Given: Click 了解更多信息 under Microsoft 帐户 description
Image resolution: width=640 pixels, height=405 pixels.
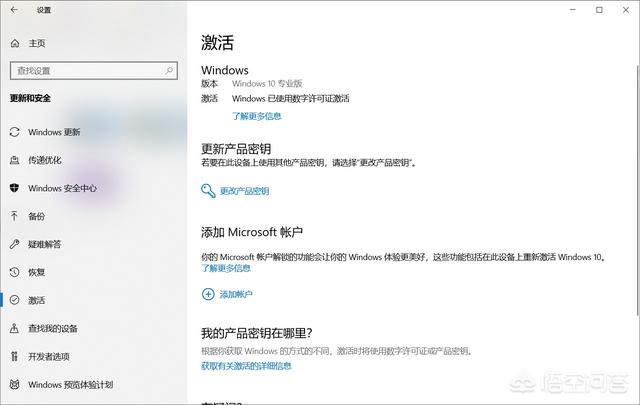Looking at the screenshot, I should point(226,268).
